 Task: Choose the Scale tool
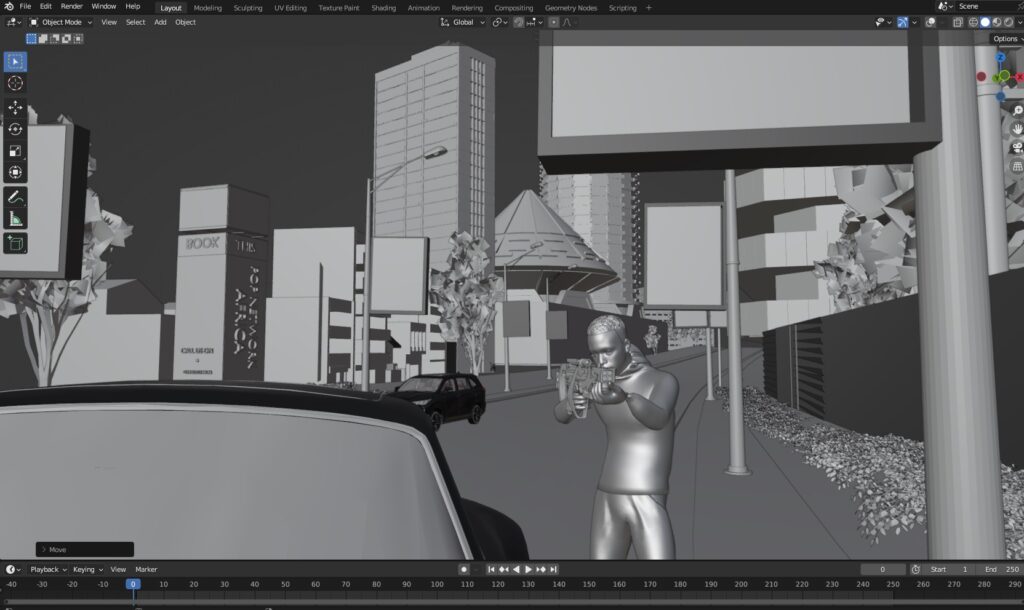16,151
